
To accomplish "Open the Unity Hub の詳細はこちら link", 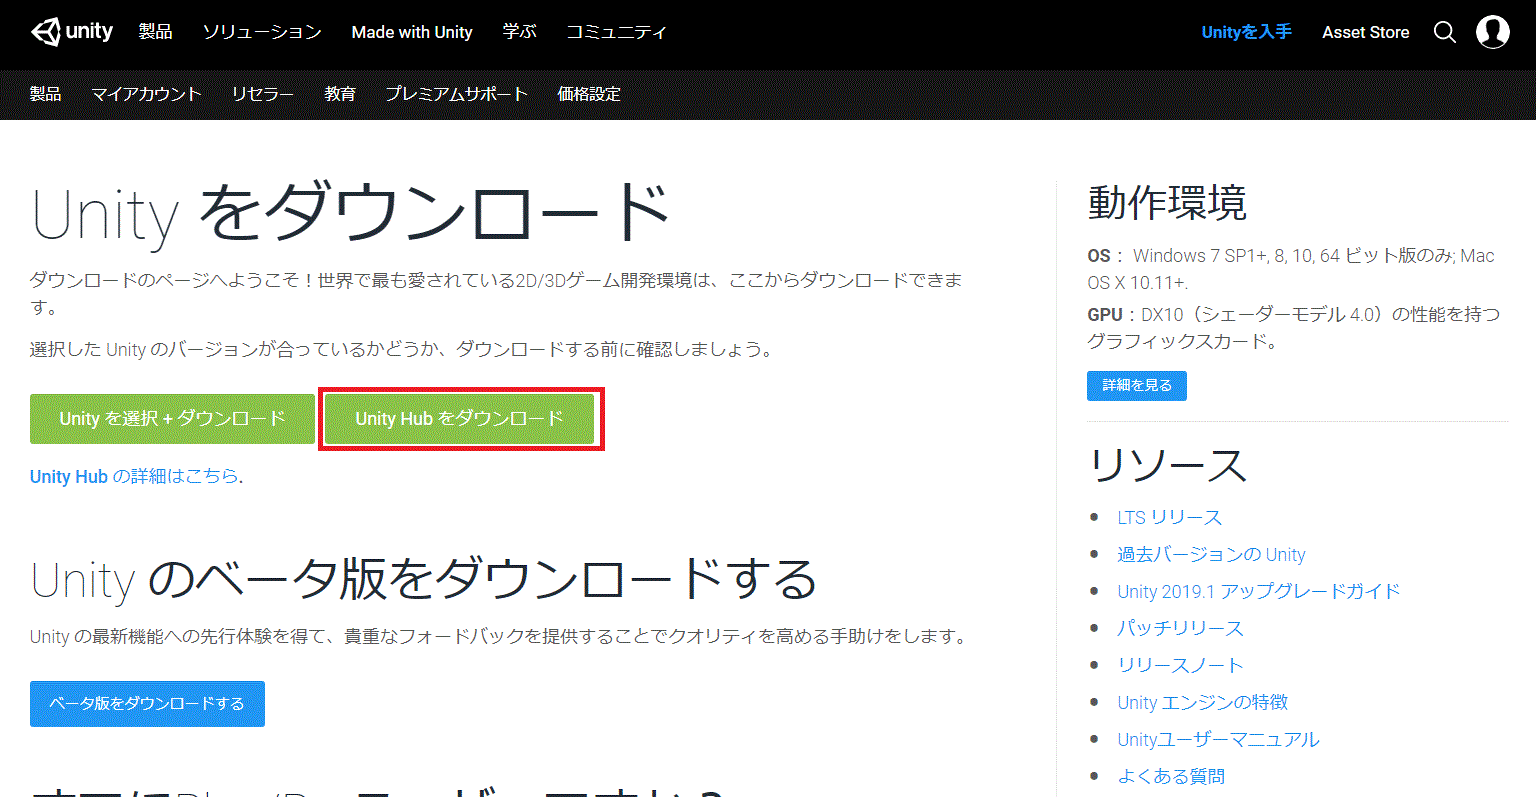I will coord(134,477).
